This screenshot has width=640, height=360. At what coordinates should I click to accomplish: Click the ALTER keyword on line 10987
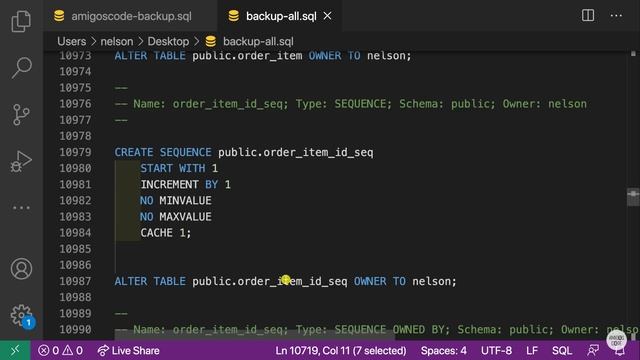point(131,281)
